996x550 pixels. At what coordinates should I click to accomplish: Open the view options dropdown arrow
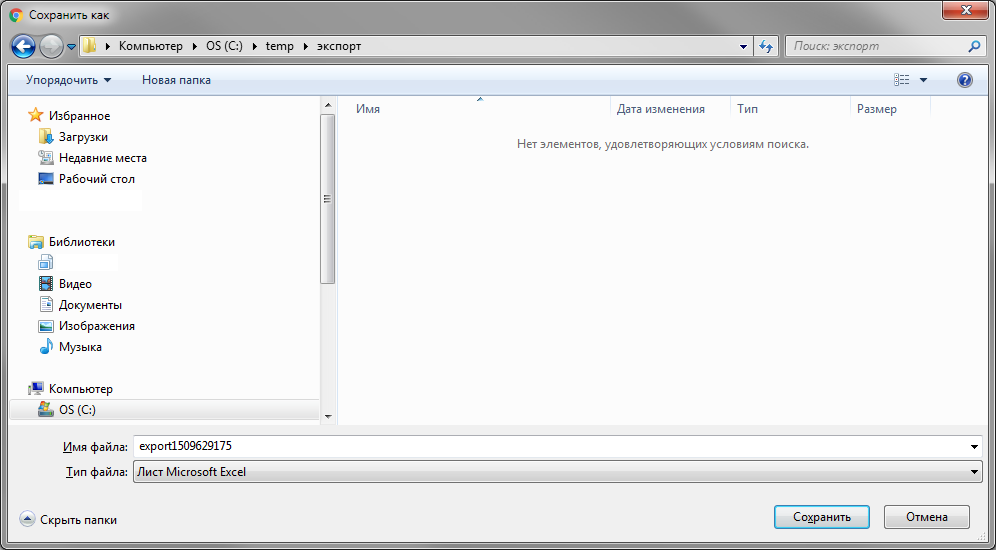point(923,80)
